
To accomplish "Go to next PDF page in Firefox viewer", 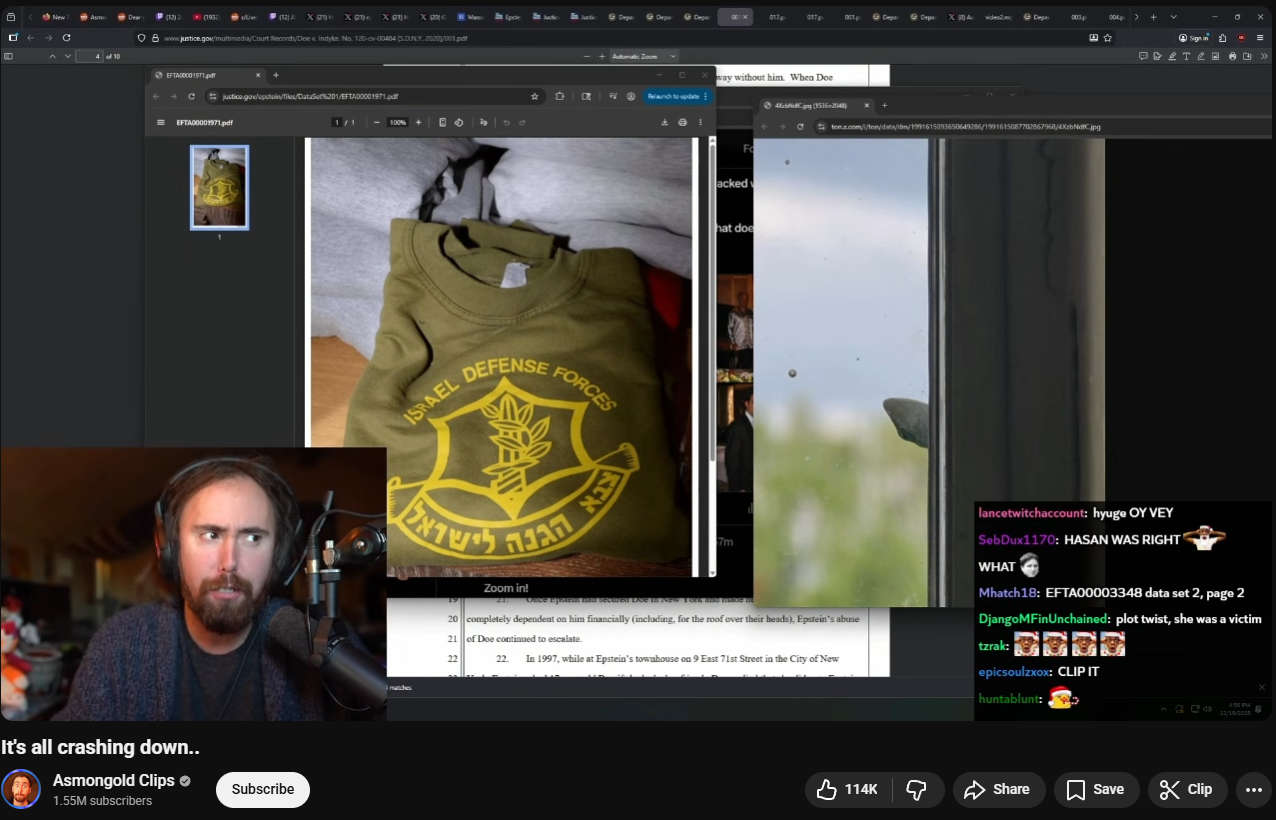I will (67, 56).
